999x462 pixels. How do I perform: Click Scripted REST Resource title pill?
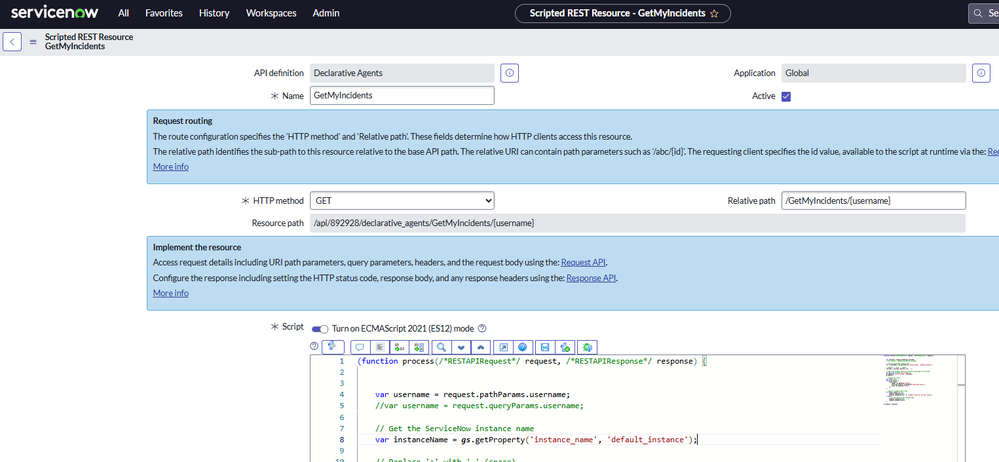[622, 13]
